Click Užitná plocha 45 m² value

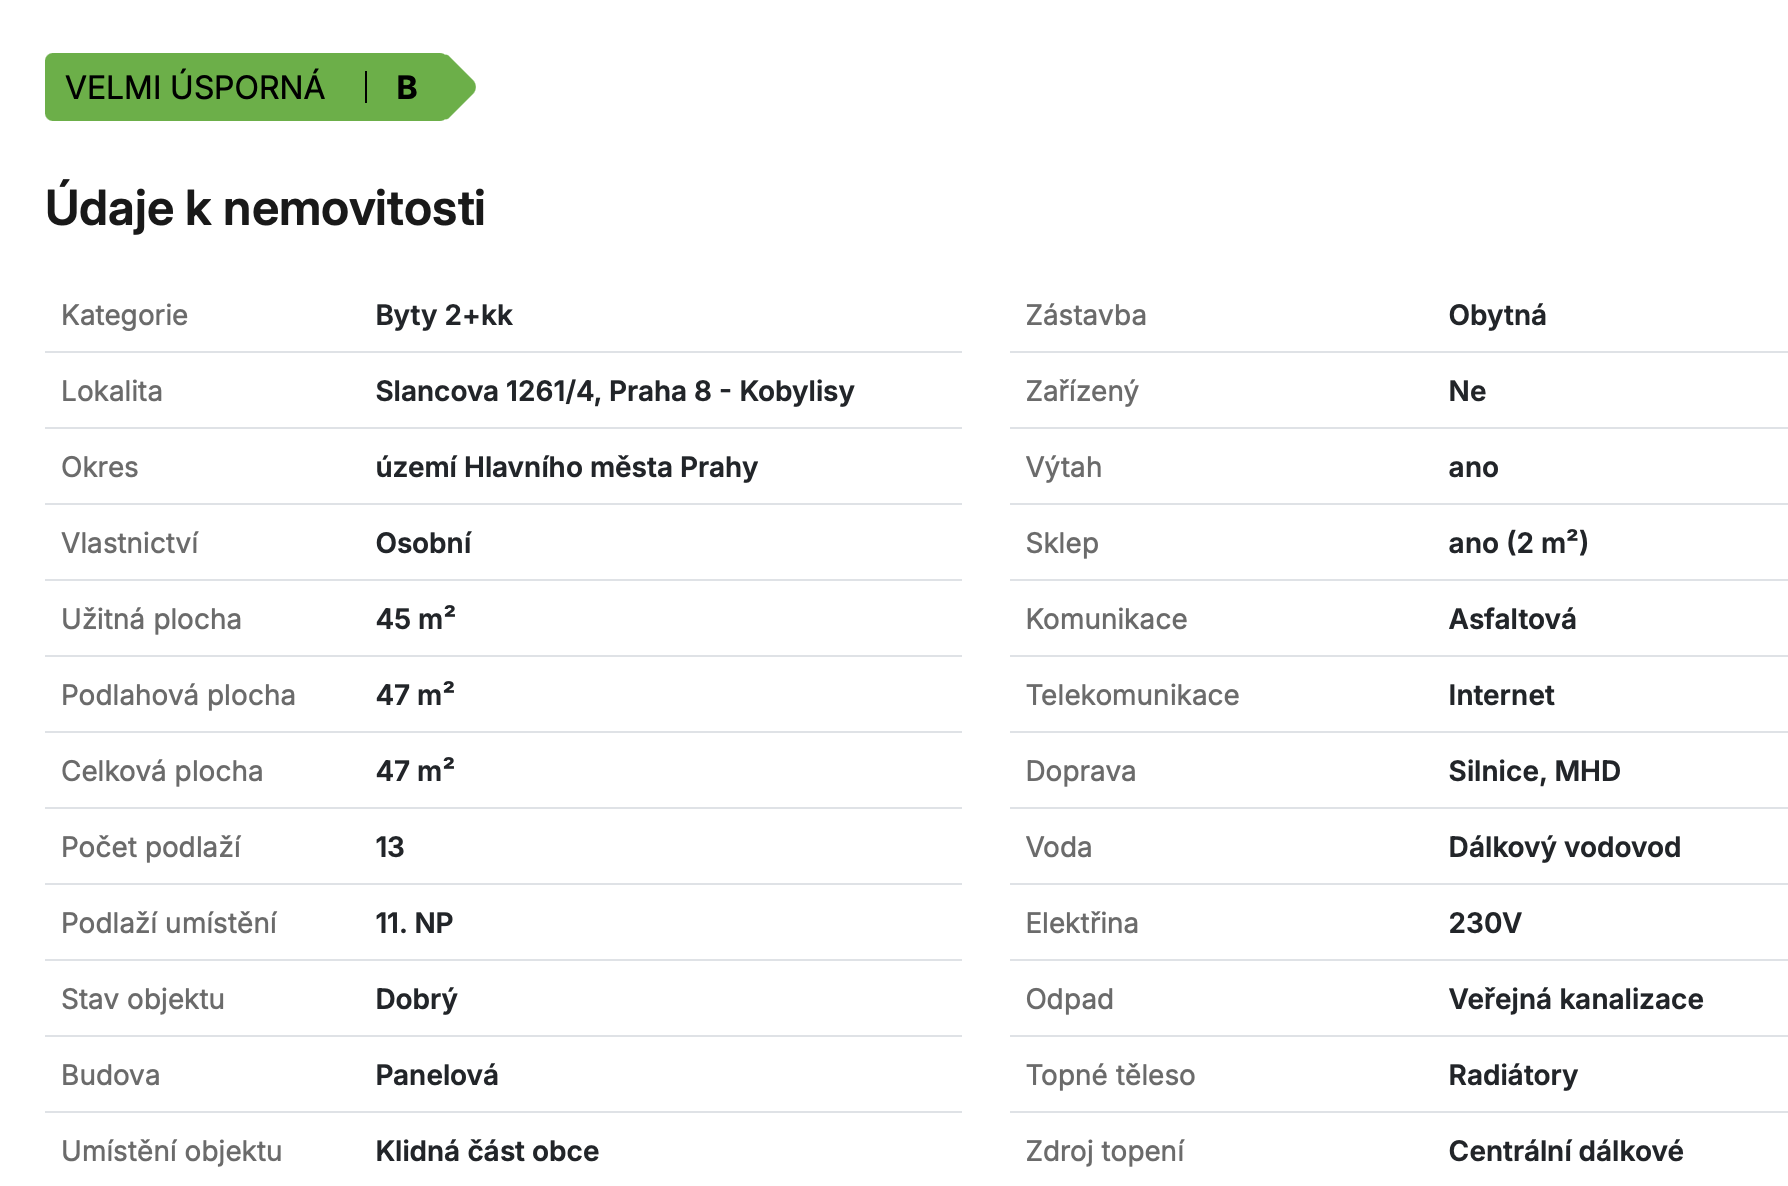pyautogui.click(x=416, y=618)
